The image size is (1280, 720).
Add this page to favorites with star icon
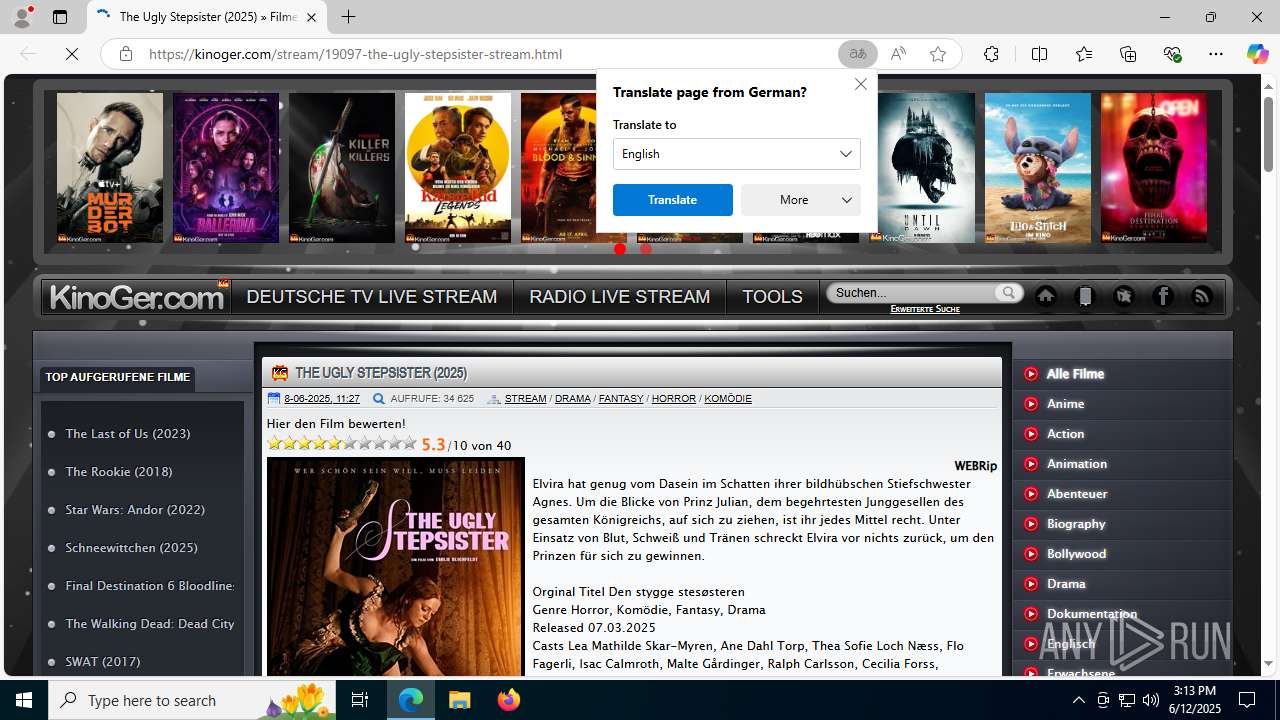938,54
